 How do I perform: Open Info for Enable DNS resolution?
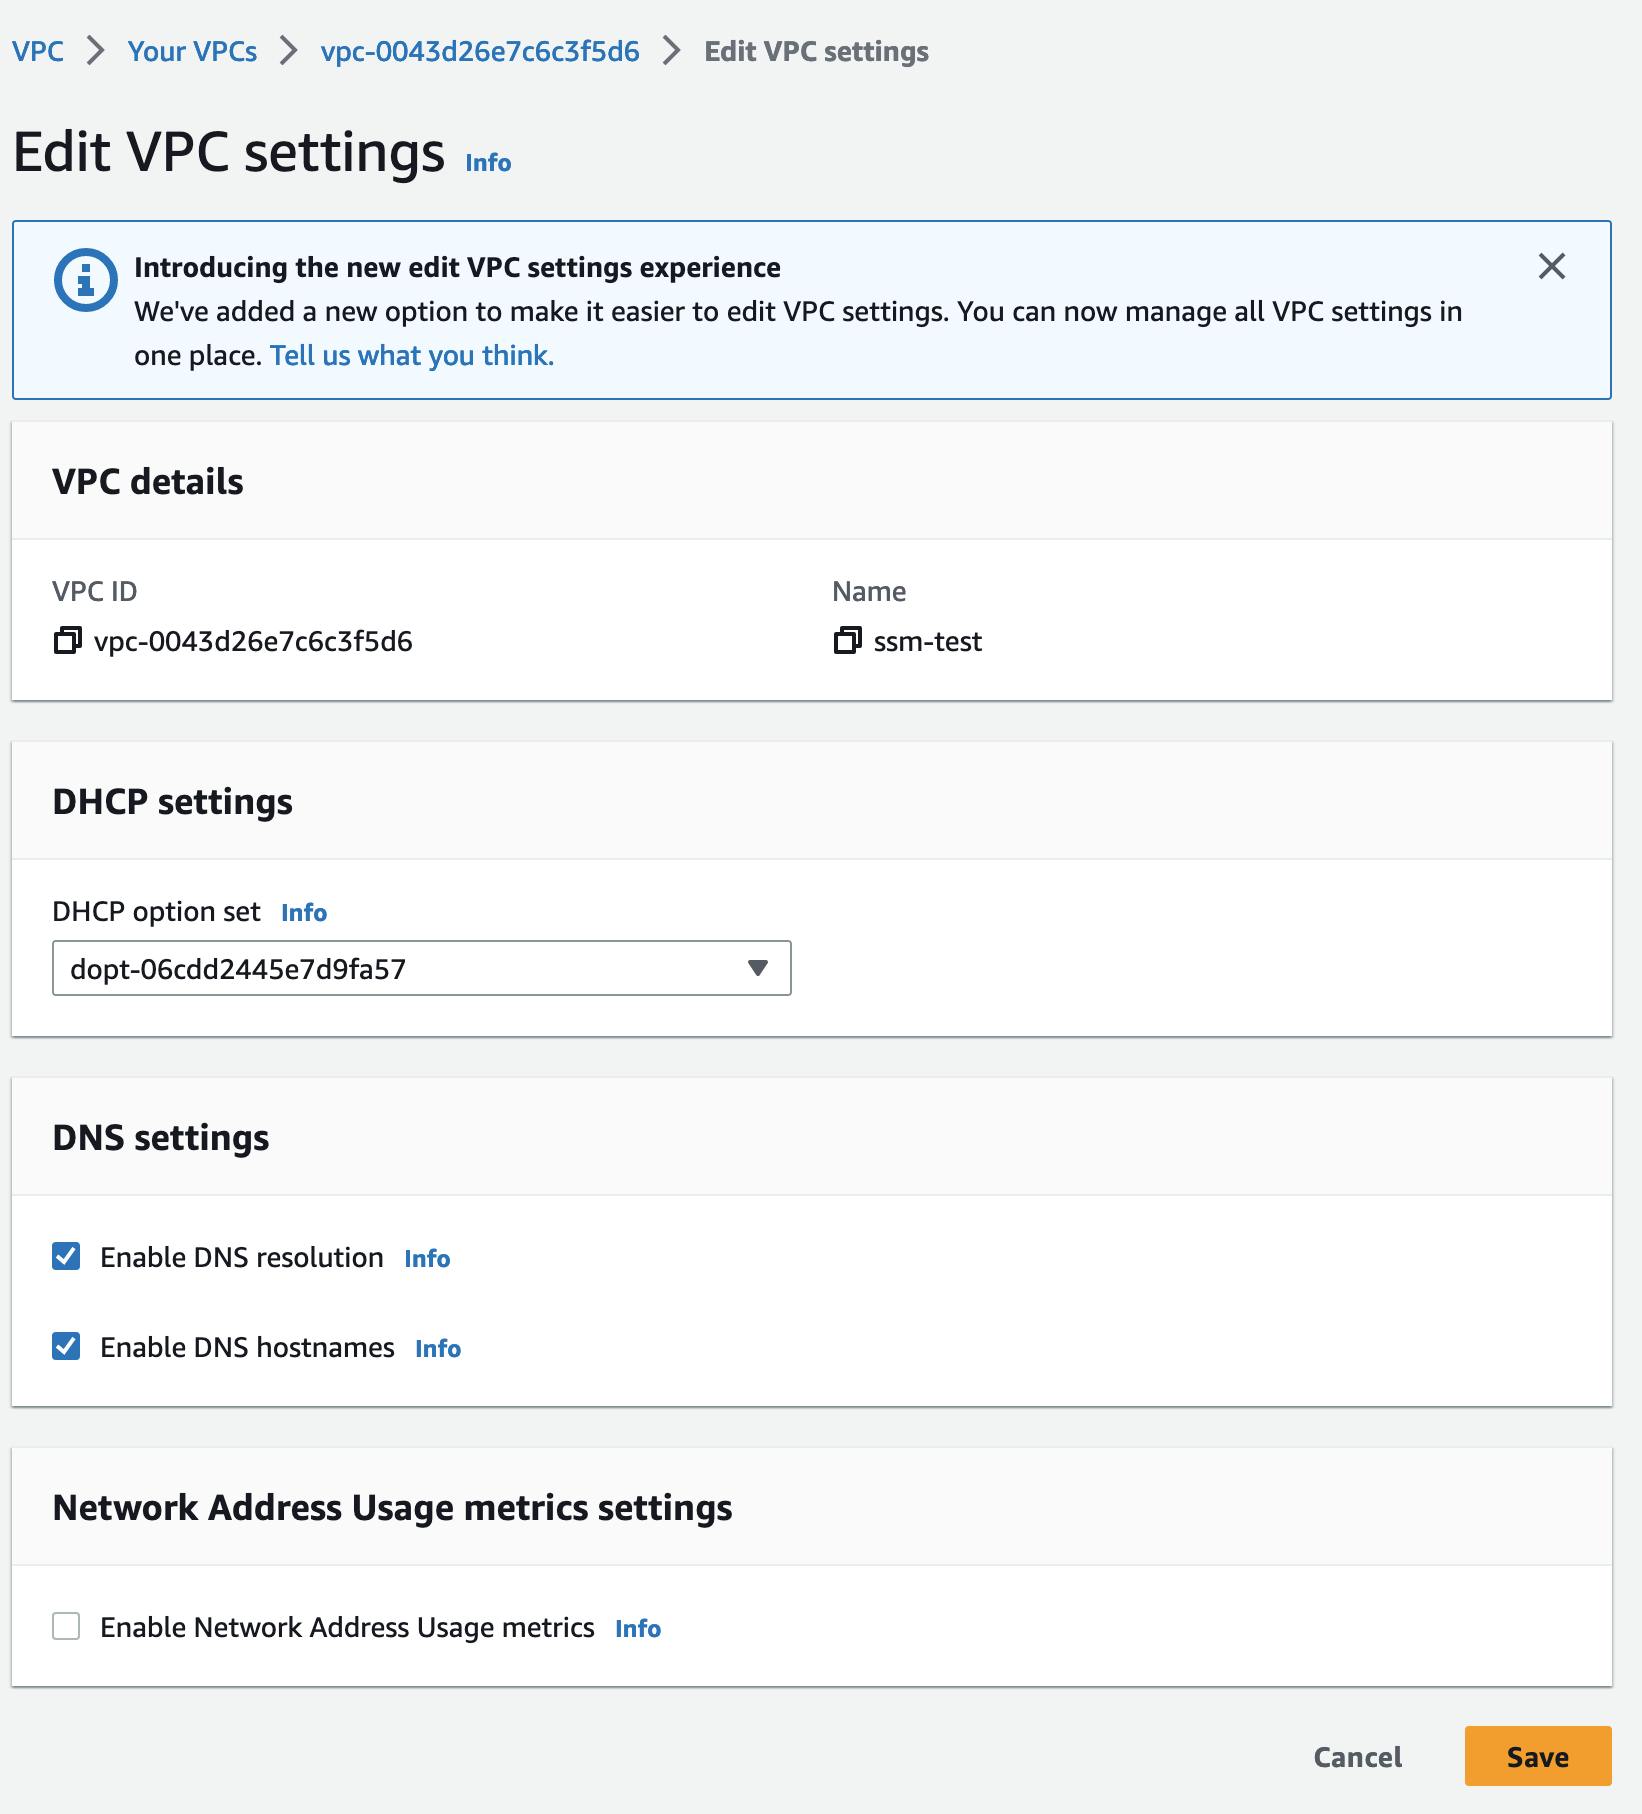pyautogui.click(x=427, y=1259)
